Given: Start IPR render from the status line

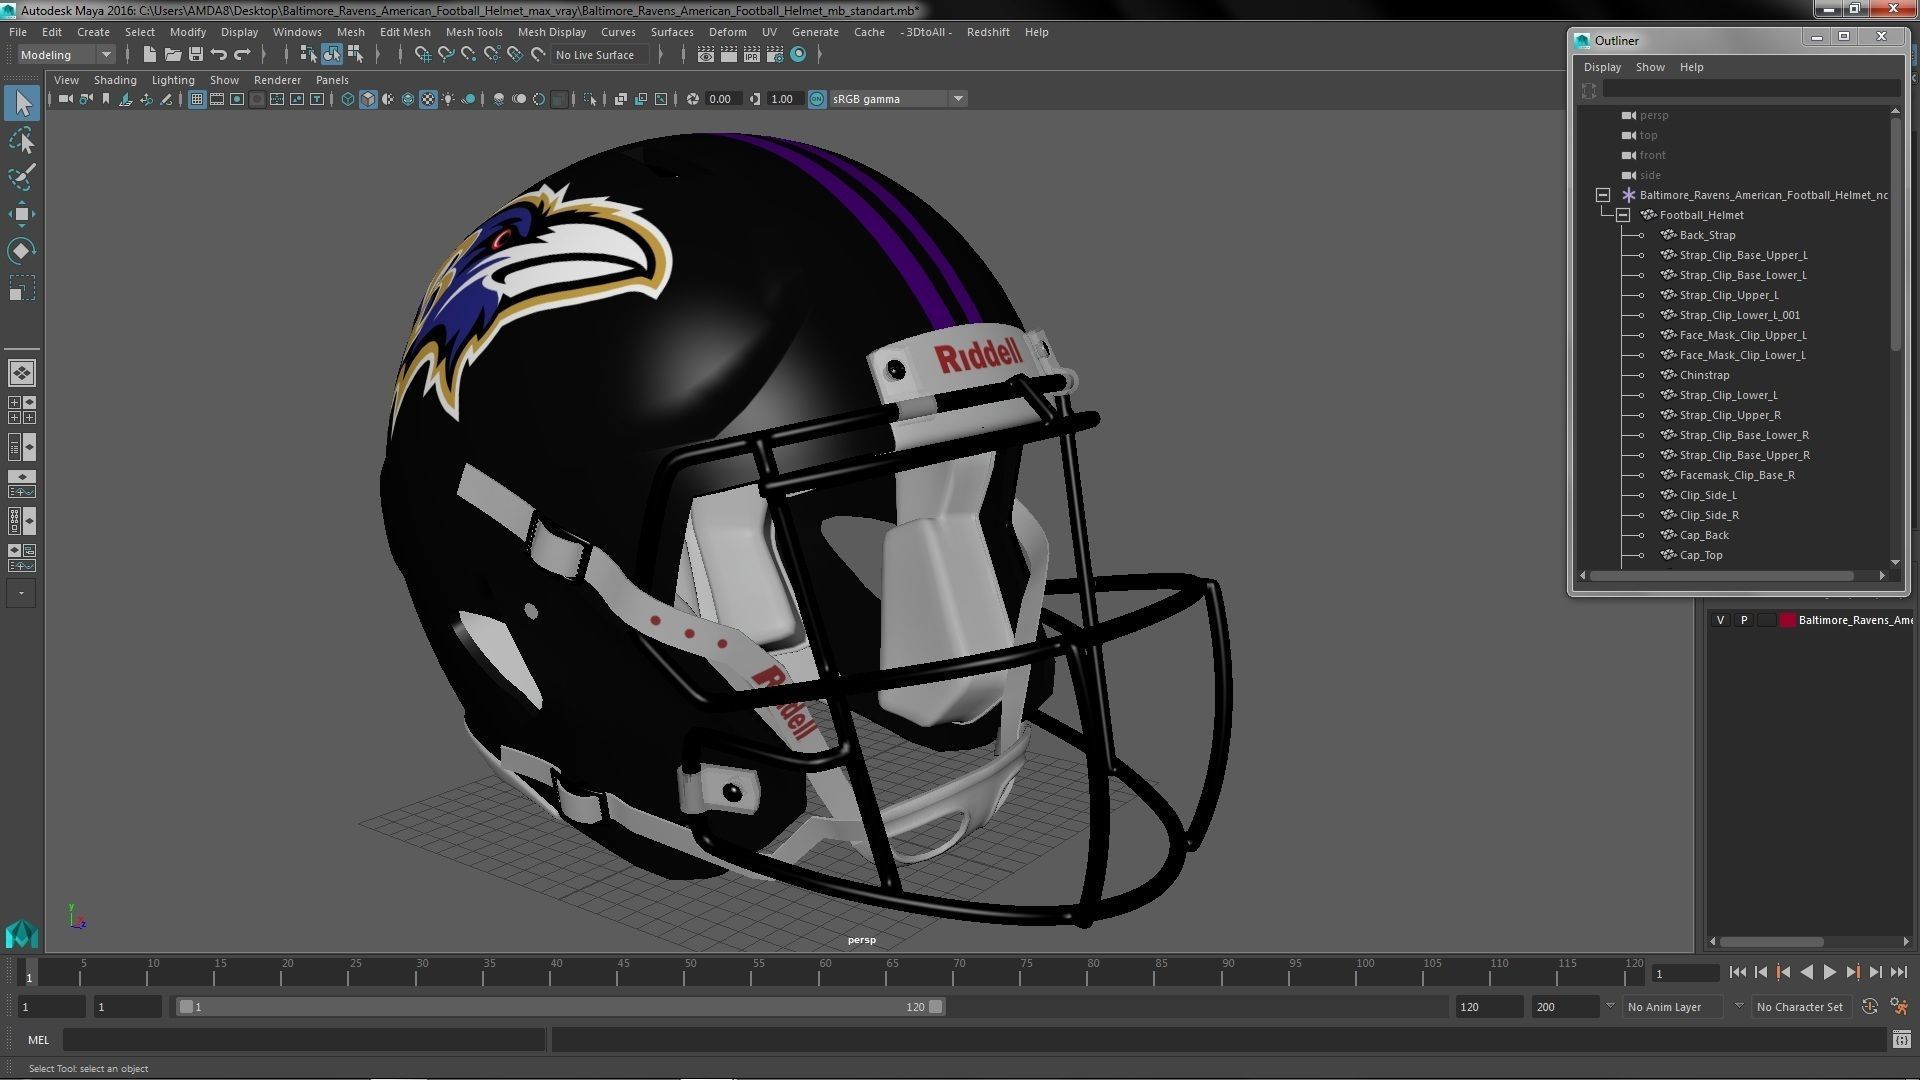Looking at the screenshot, I should click(752, 54).
